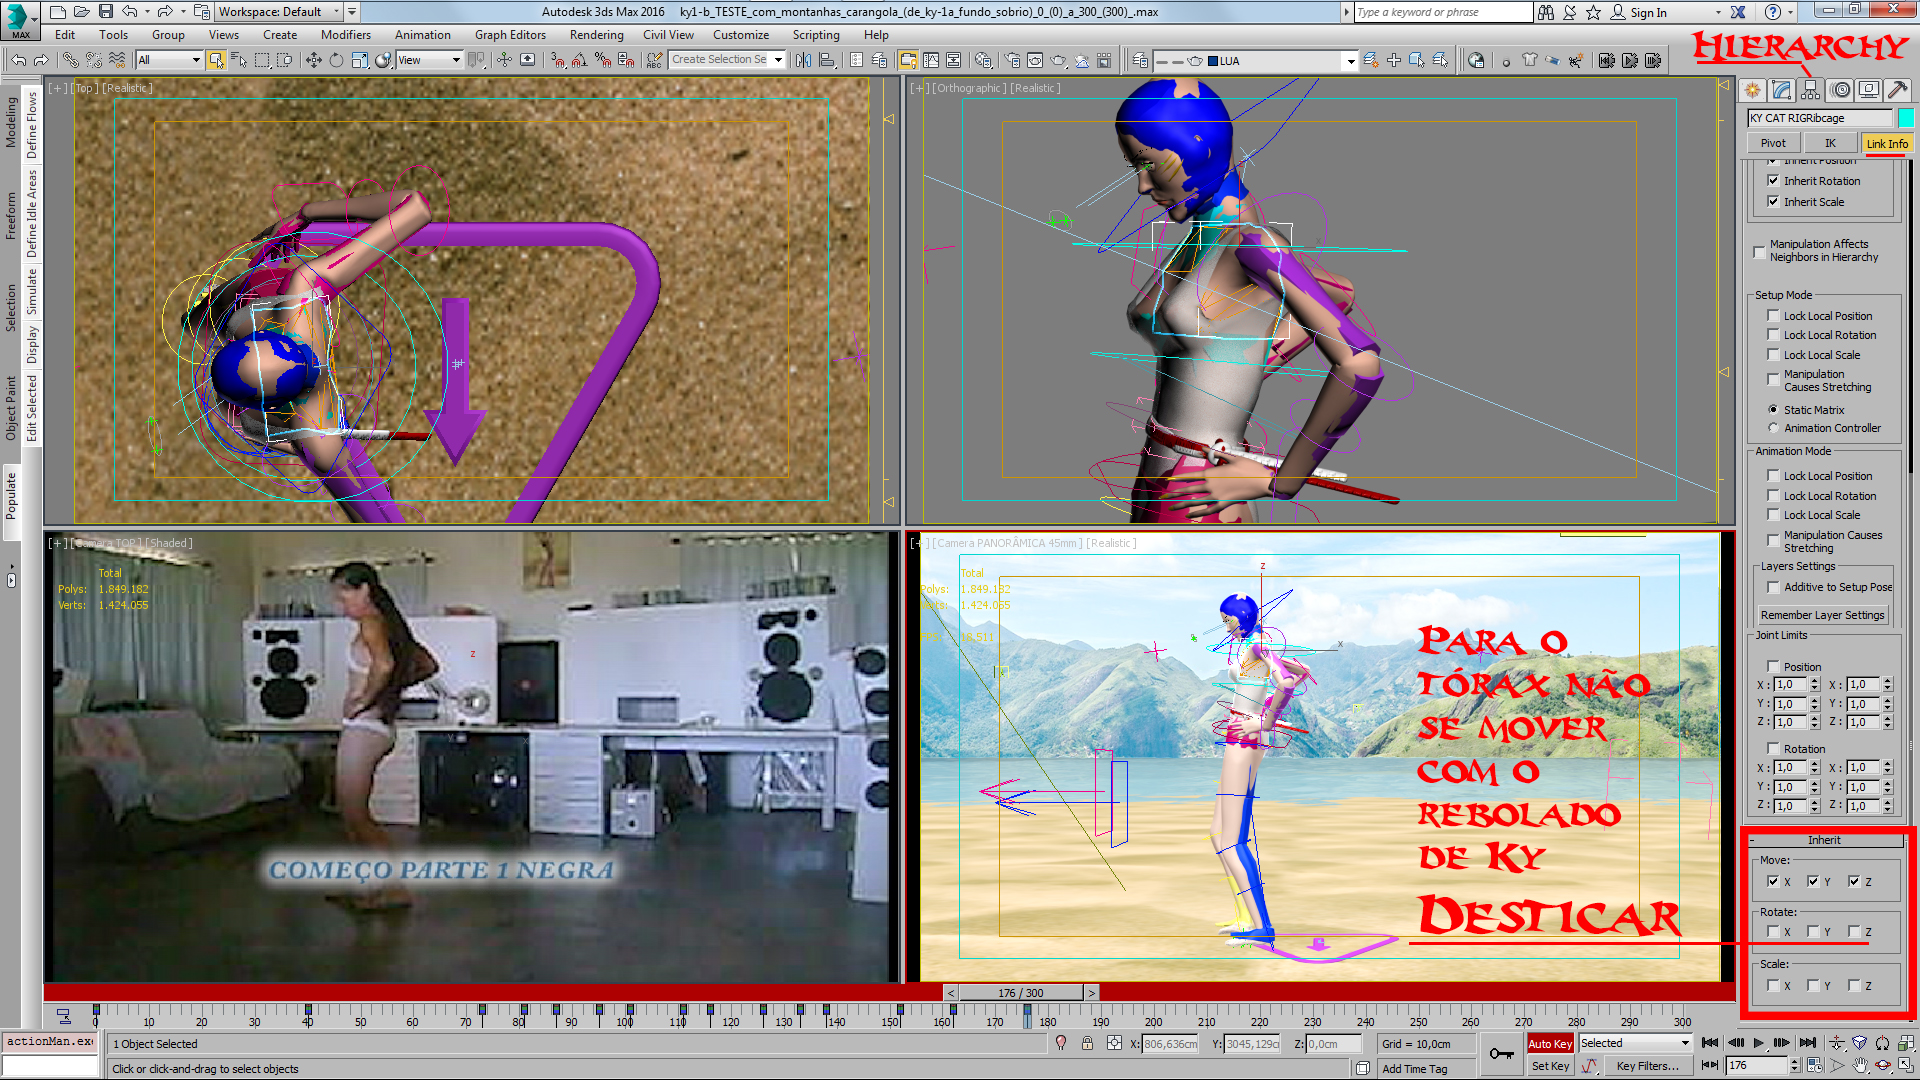Click the Select and Link chain icon
Screen dimensions: 1920x1080
pyautogui.click(x=70, y=61)
